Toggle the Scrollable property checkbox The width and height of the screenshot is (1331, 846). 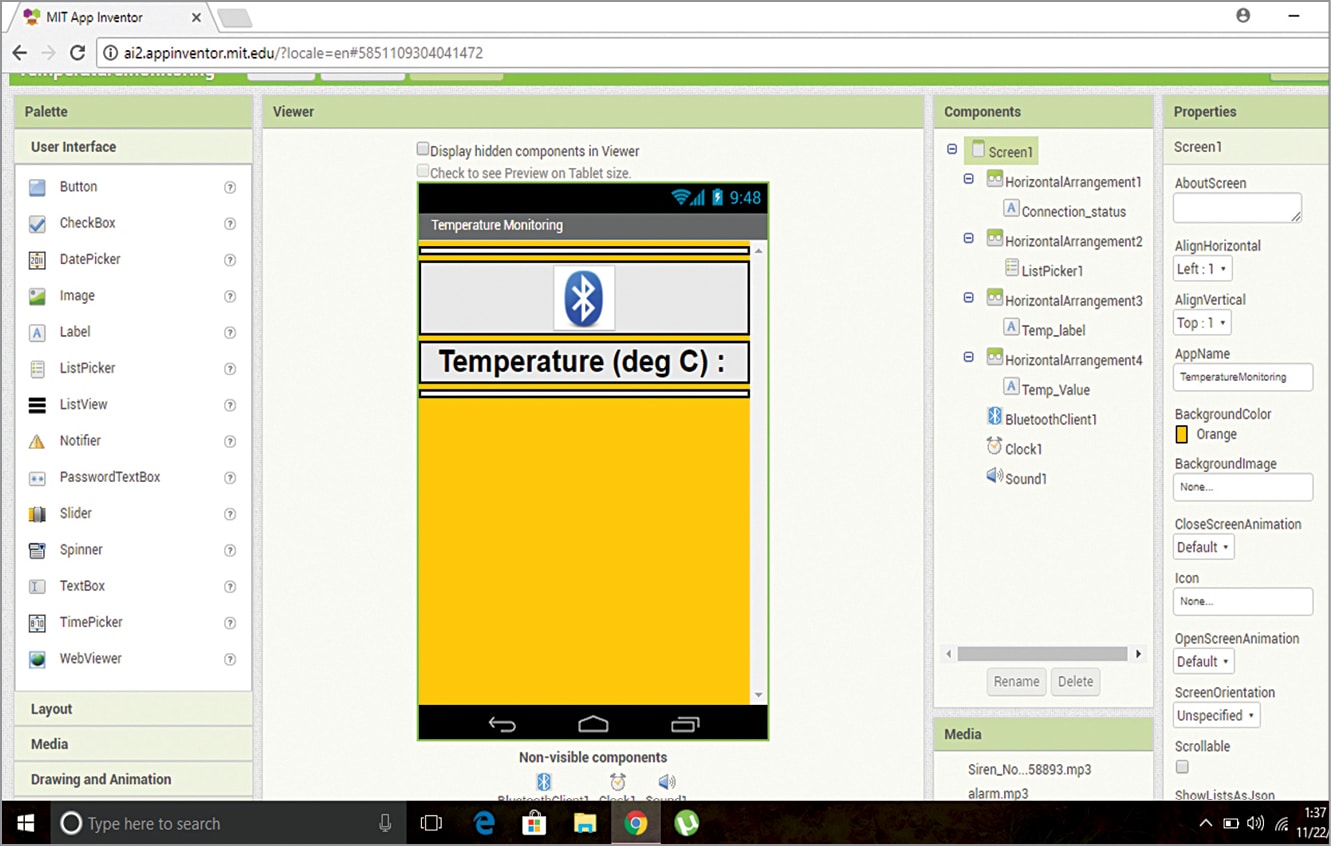tap(1182, 766)
